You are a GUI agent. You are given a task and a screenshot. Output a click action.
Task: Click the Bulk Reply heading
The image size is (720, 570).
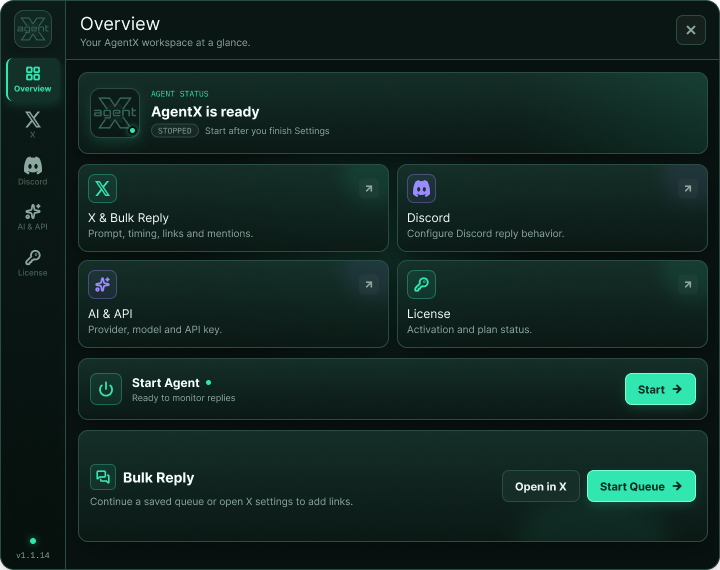point(158,478)
